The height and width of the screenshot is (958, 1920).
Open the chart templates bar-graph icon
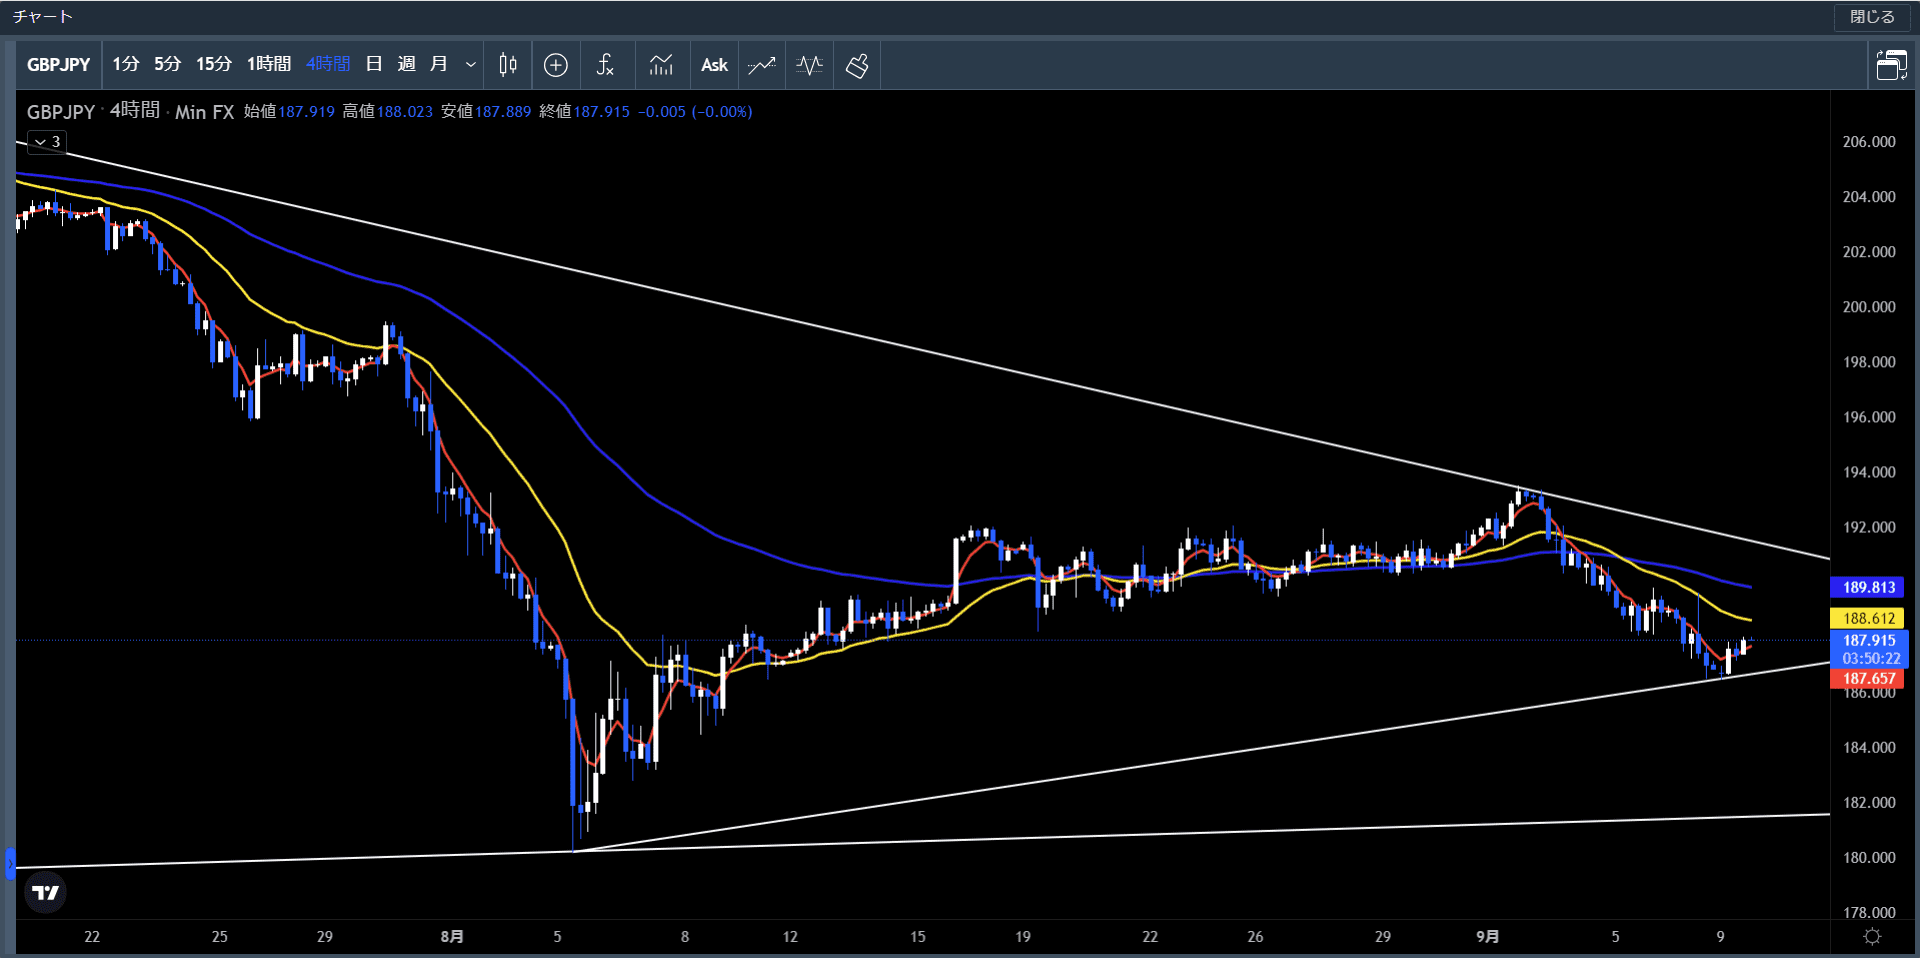point(661,65)
